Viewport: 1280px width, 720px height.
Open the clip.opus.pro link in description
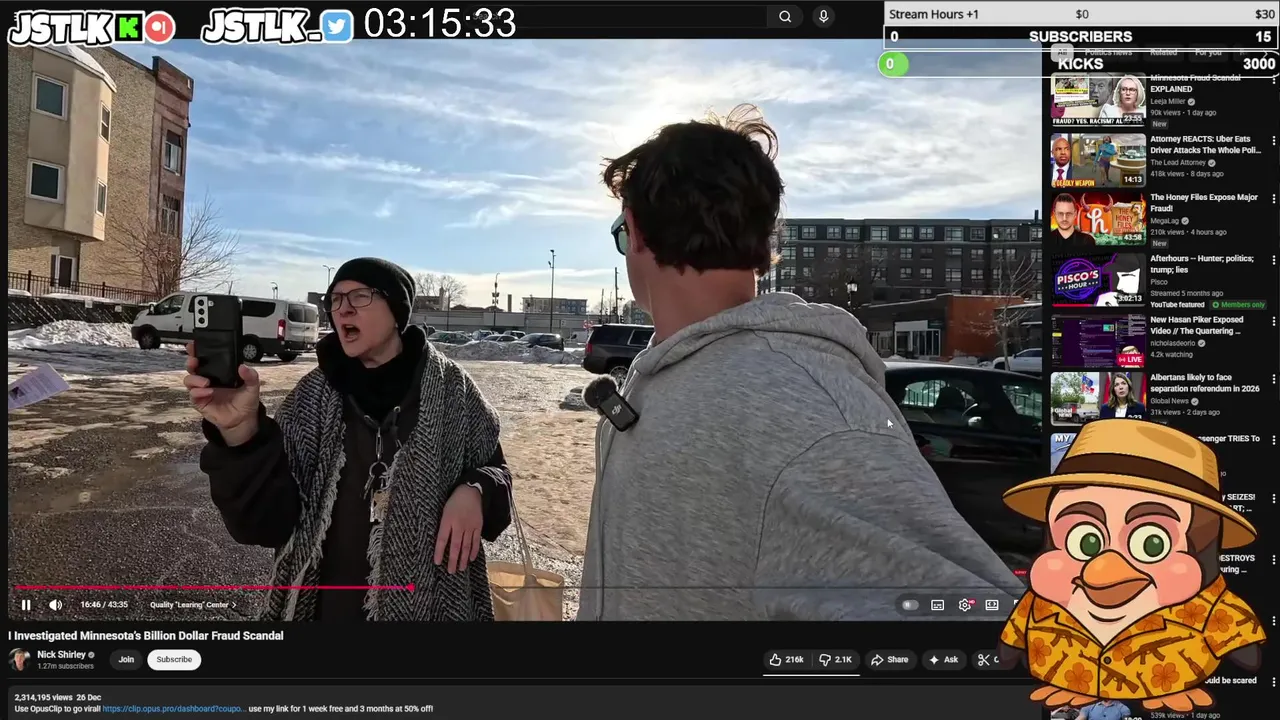tap(173, 709)
